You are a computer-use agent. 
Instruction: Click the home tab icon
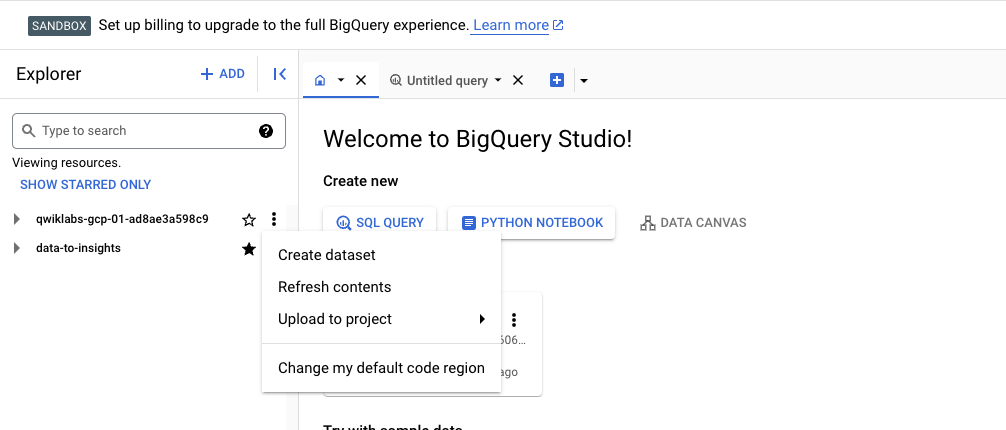click(x=320, y=80)
